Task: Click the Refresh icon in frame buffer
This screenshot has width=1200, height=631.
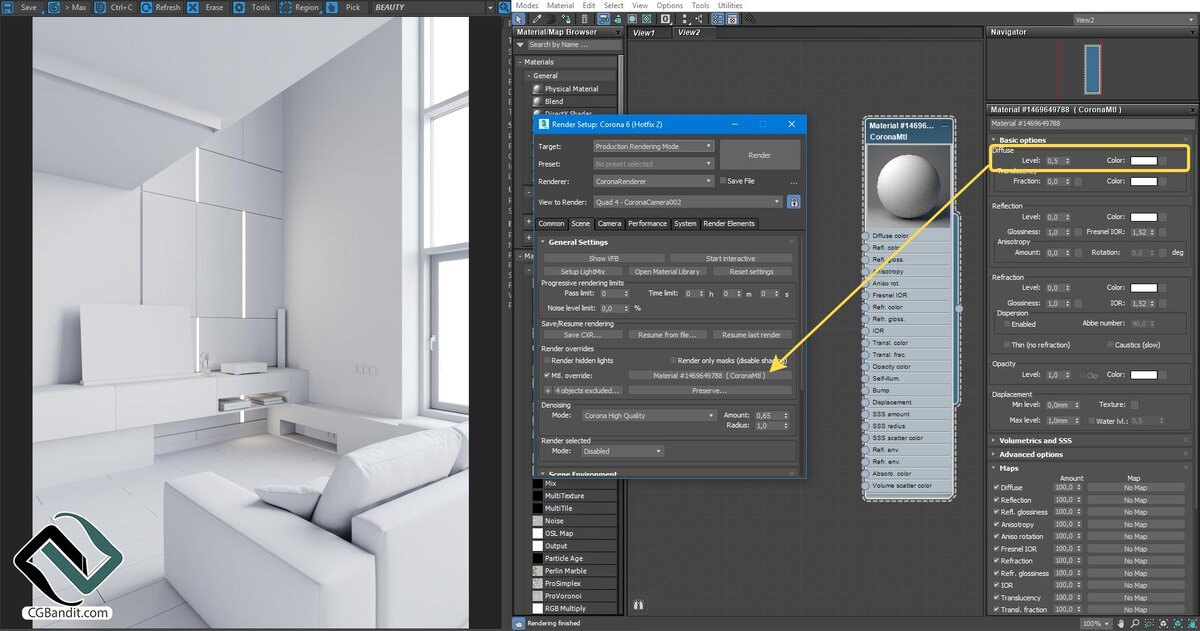Action: (x=146, y=7)
